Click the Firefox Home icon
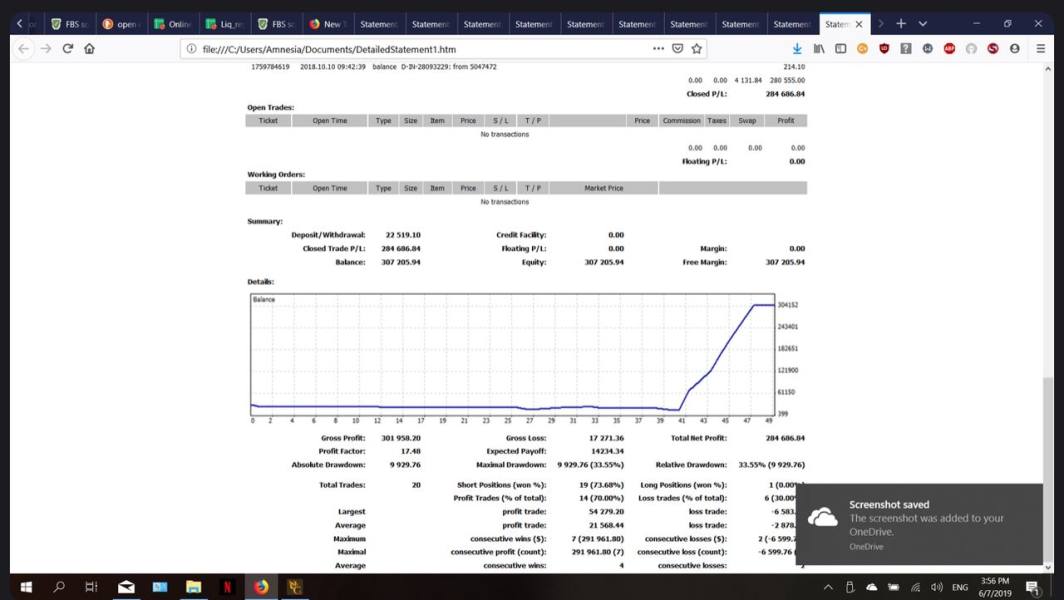1064x600 pixels. (90, 48)
